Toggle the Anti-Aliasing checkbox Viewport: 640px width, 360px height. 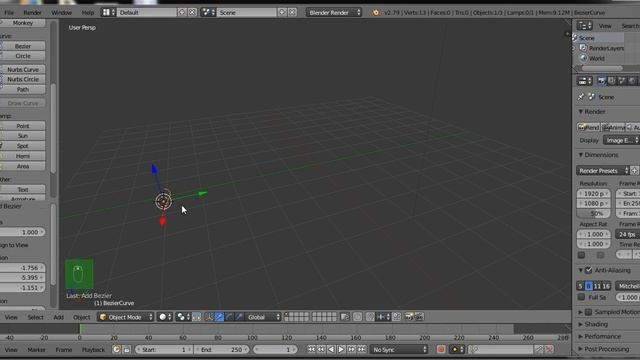coord(589,270)
